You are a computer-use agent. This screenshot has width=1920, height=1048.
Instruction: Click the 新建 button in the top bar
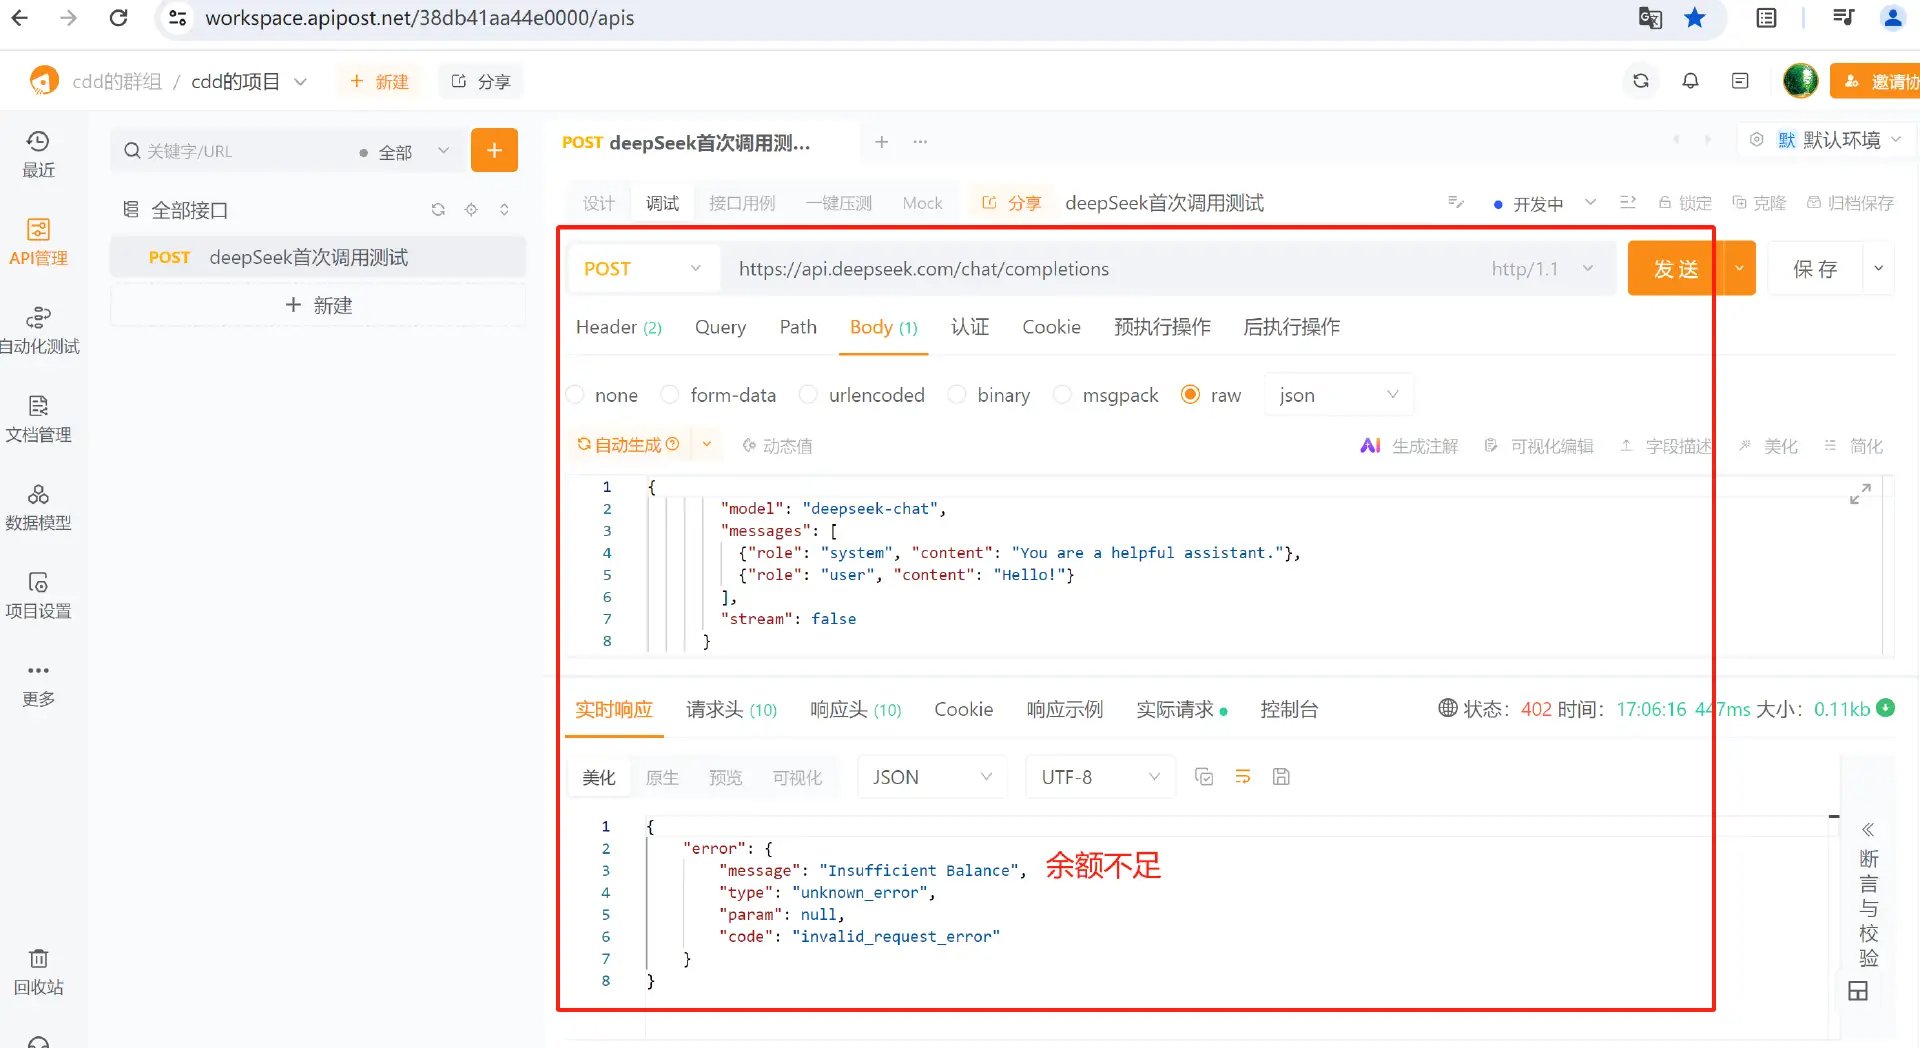(379, 81)
